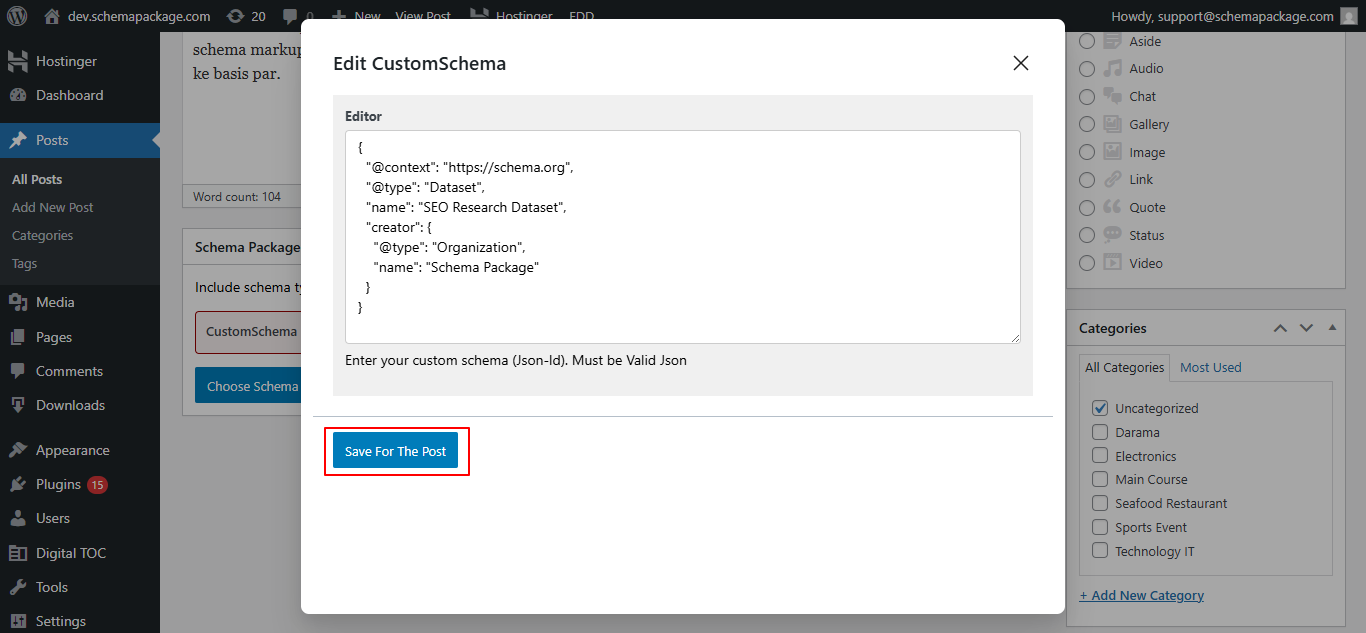Open Comments via the sidebar icon
This screenshot has width=1366, height=633.
click(x=18, y=371)
